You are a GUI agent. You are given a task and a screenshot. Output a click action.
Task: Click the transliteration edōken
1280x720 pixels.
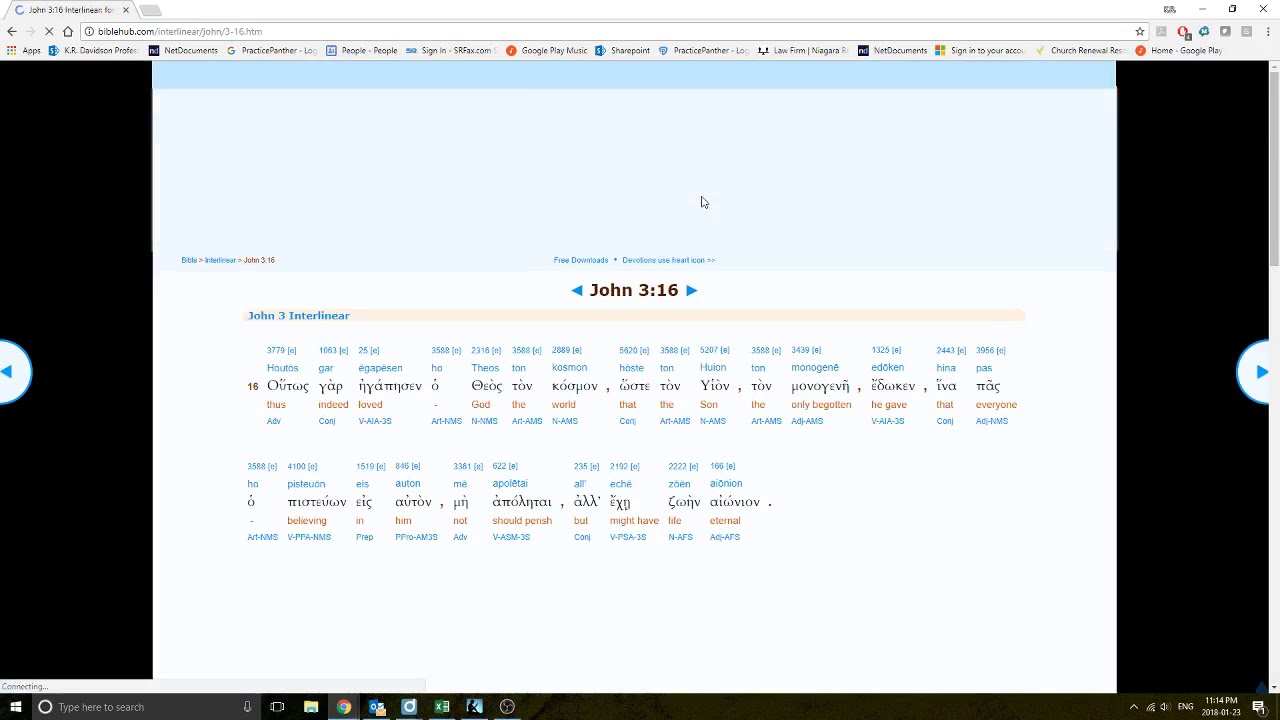(x=887, y=368)
